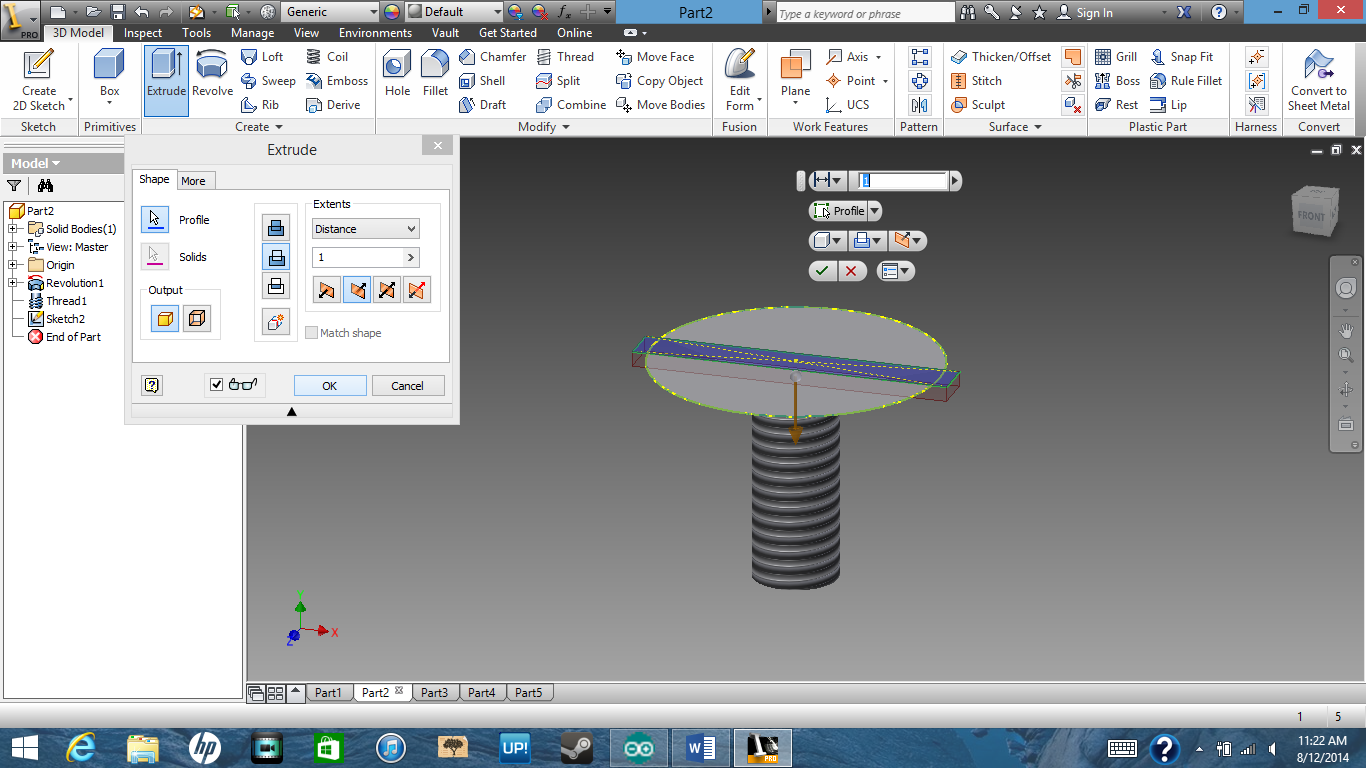This screenshot has height=768, width=1366.
Task: Enable the Match shape checkbox
Action: click(312, 332)
